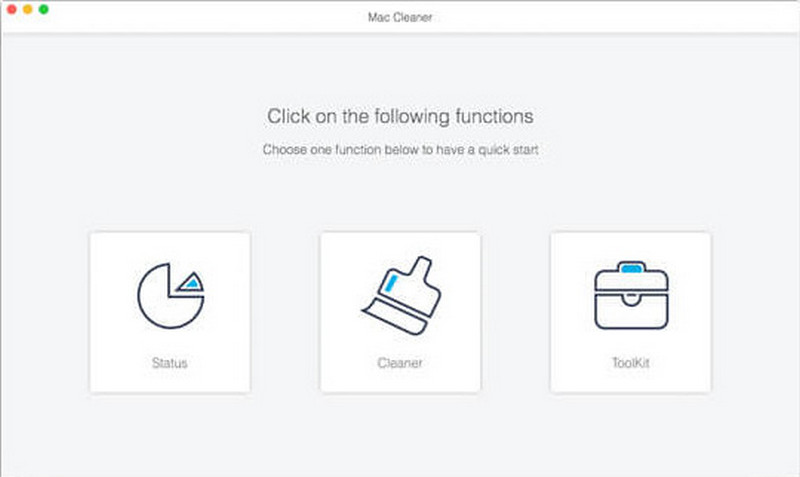Screen dimensions: 800x477
Task: Click the "Click on the following functions" heading
Action: (x=400, y=116)
